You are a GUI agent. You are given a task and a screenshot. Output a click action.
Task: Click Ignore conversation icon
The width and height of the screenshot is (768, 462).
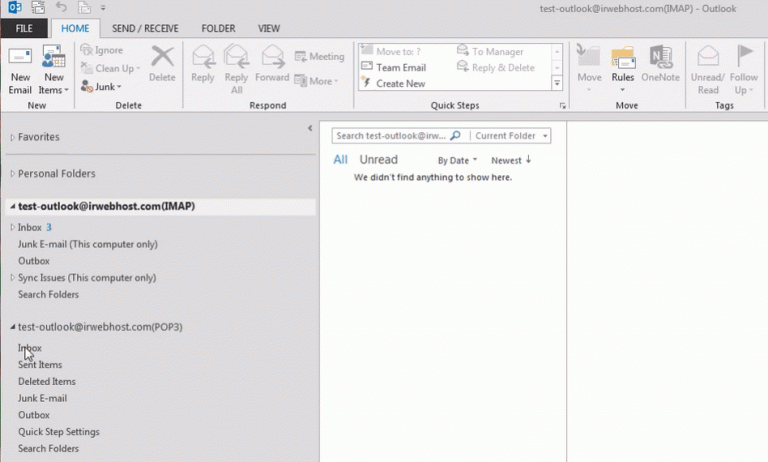(x=87, y=50)
